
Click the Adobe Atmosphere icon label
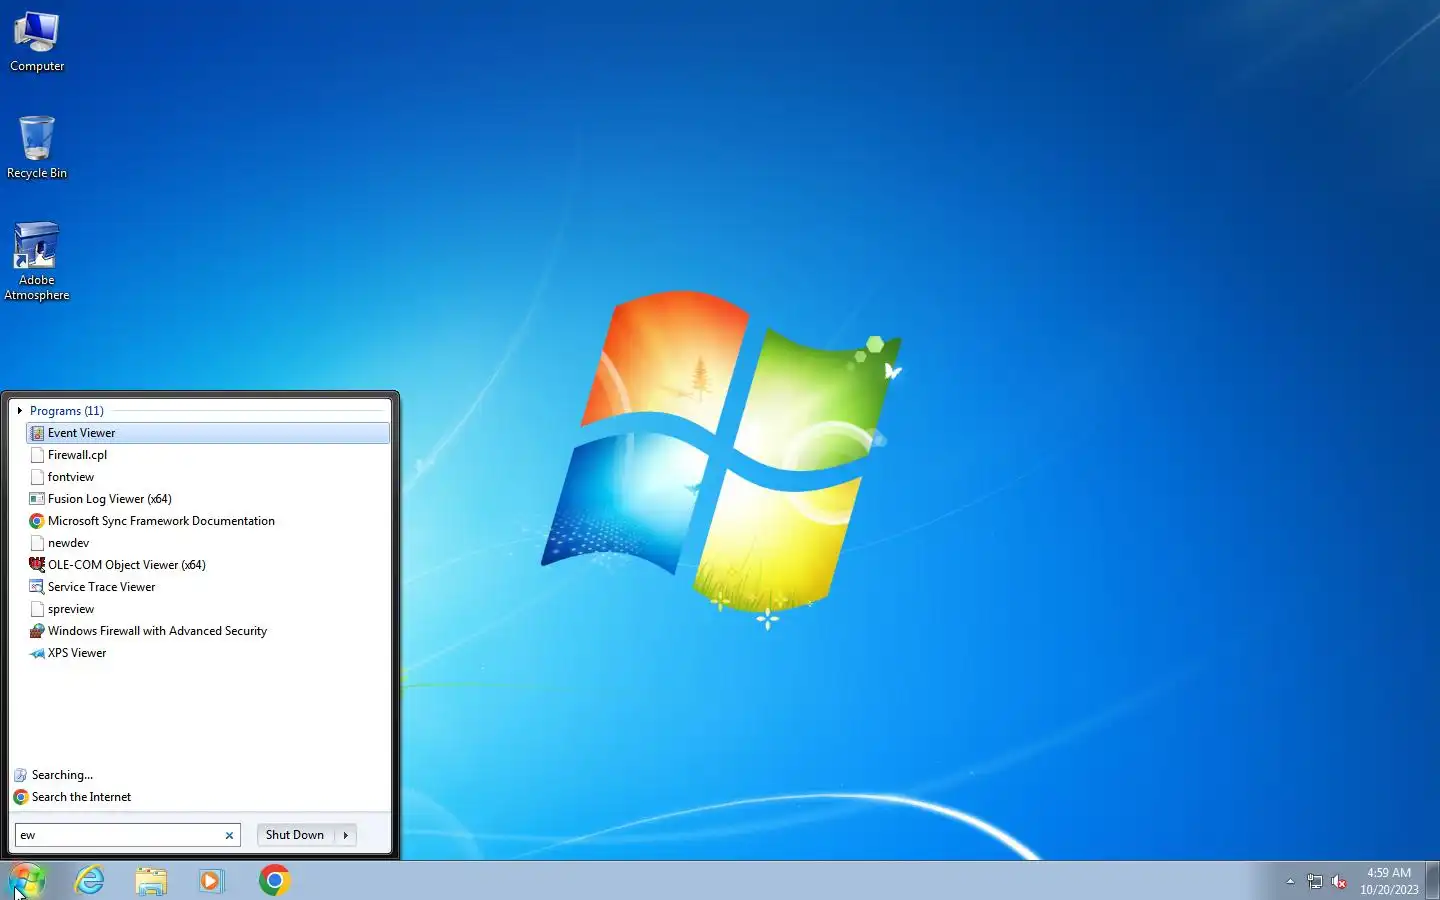[37, 288]
